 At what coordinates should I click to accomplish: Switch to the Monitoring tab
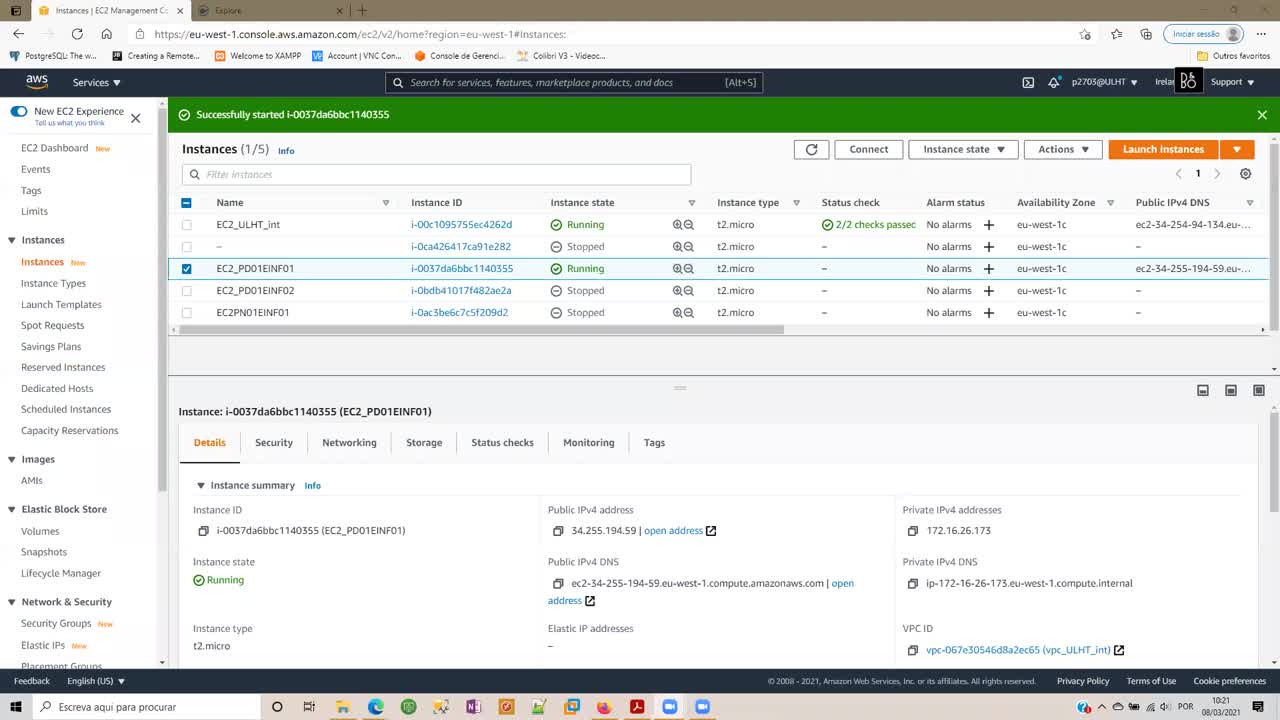click(x=589, y=443)
